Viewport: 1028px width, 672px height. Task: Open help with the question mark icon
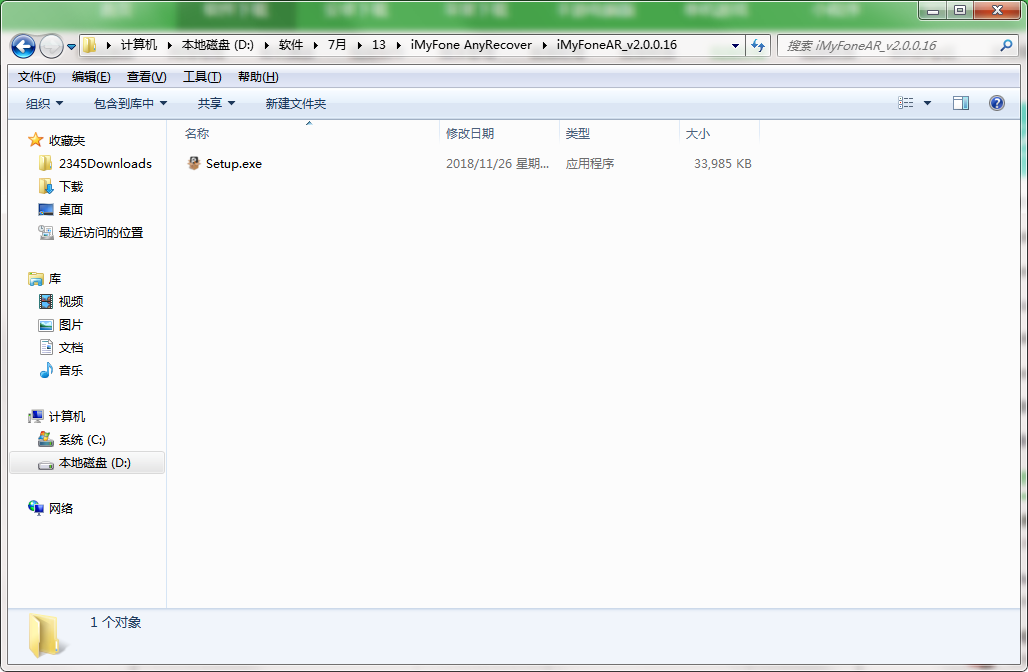click(x=997, y=103)
